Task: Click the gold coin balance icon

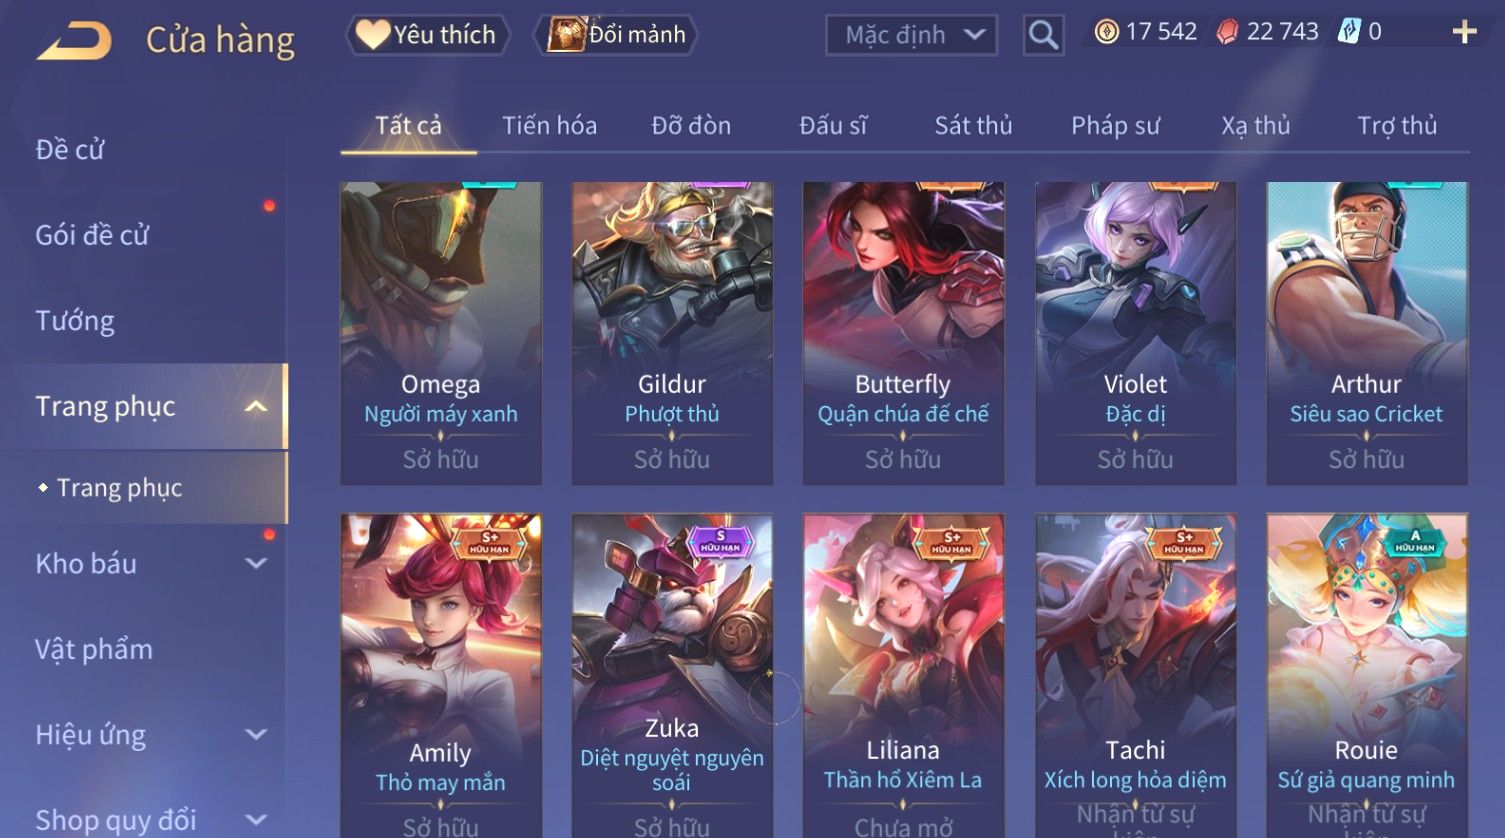Action: 1106,32
